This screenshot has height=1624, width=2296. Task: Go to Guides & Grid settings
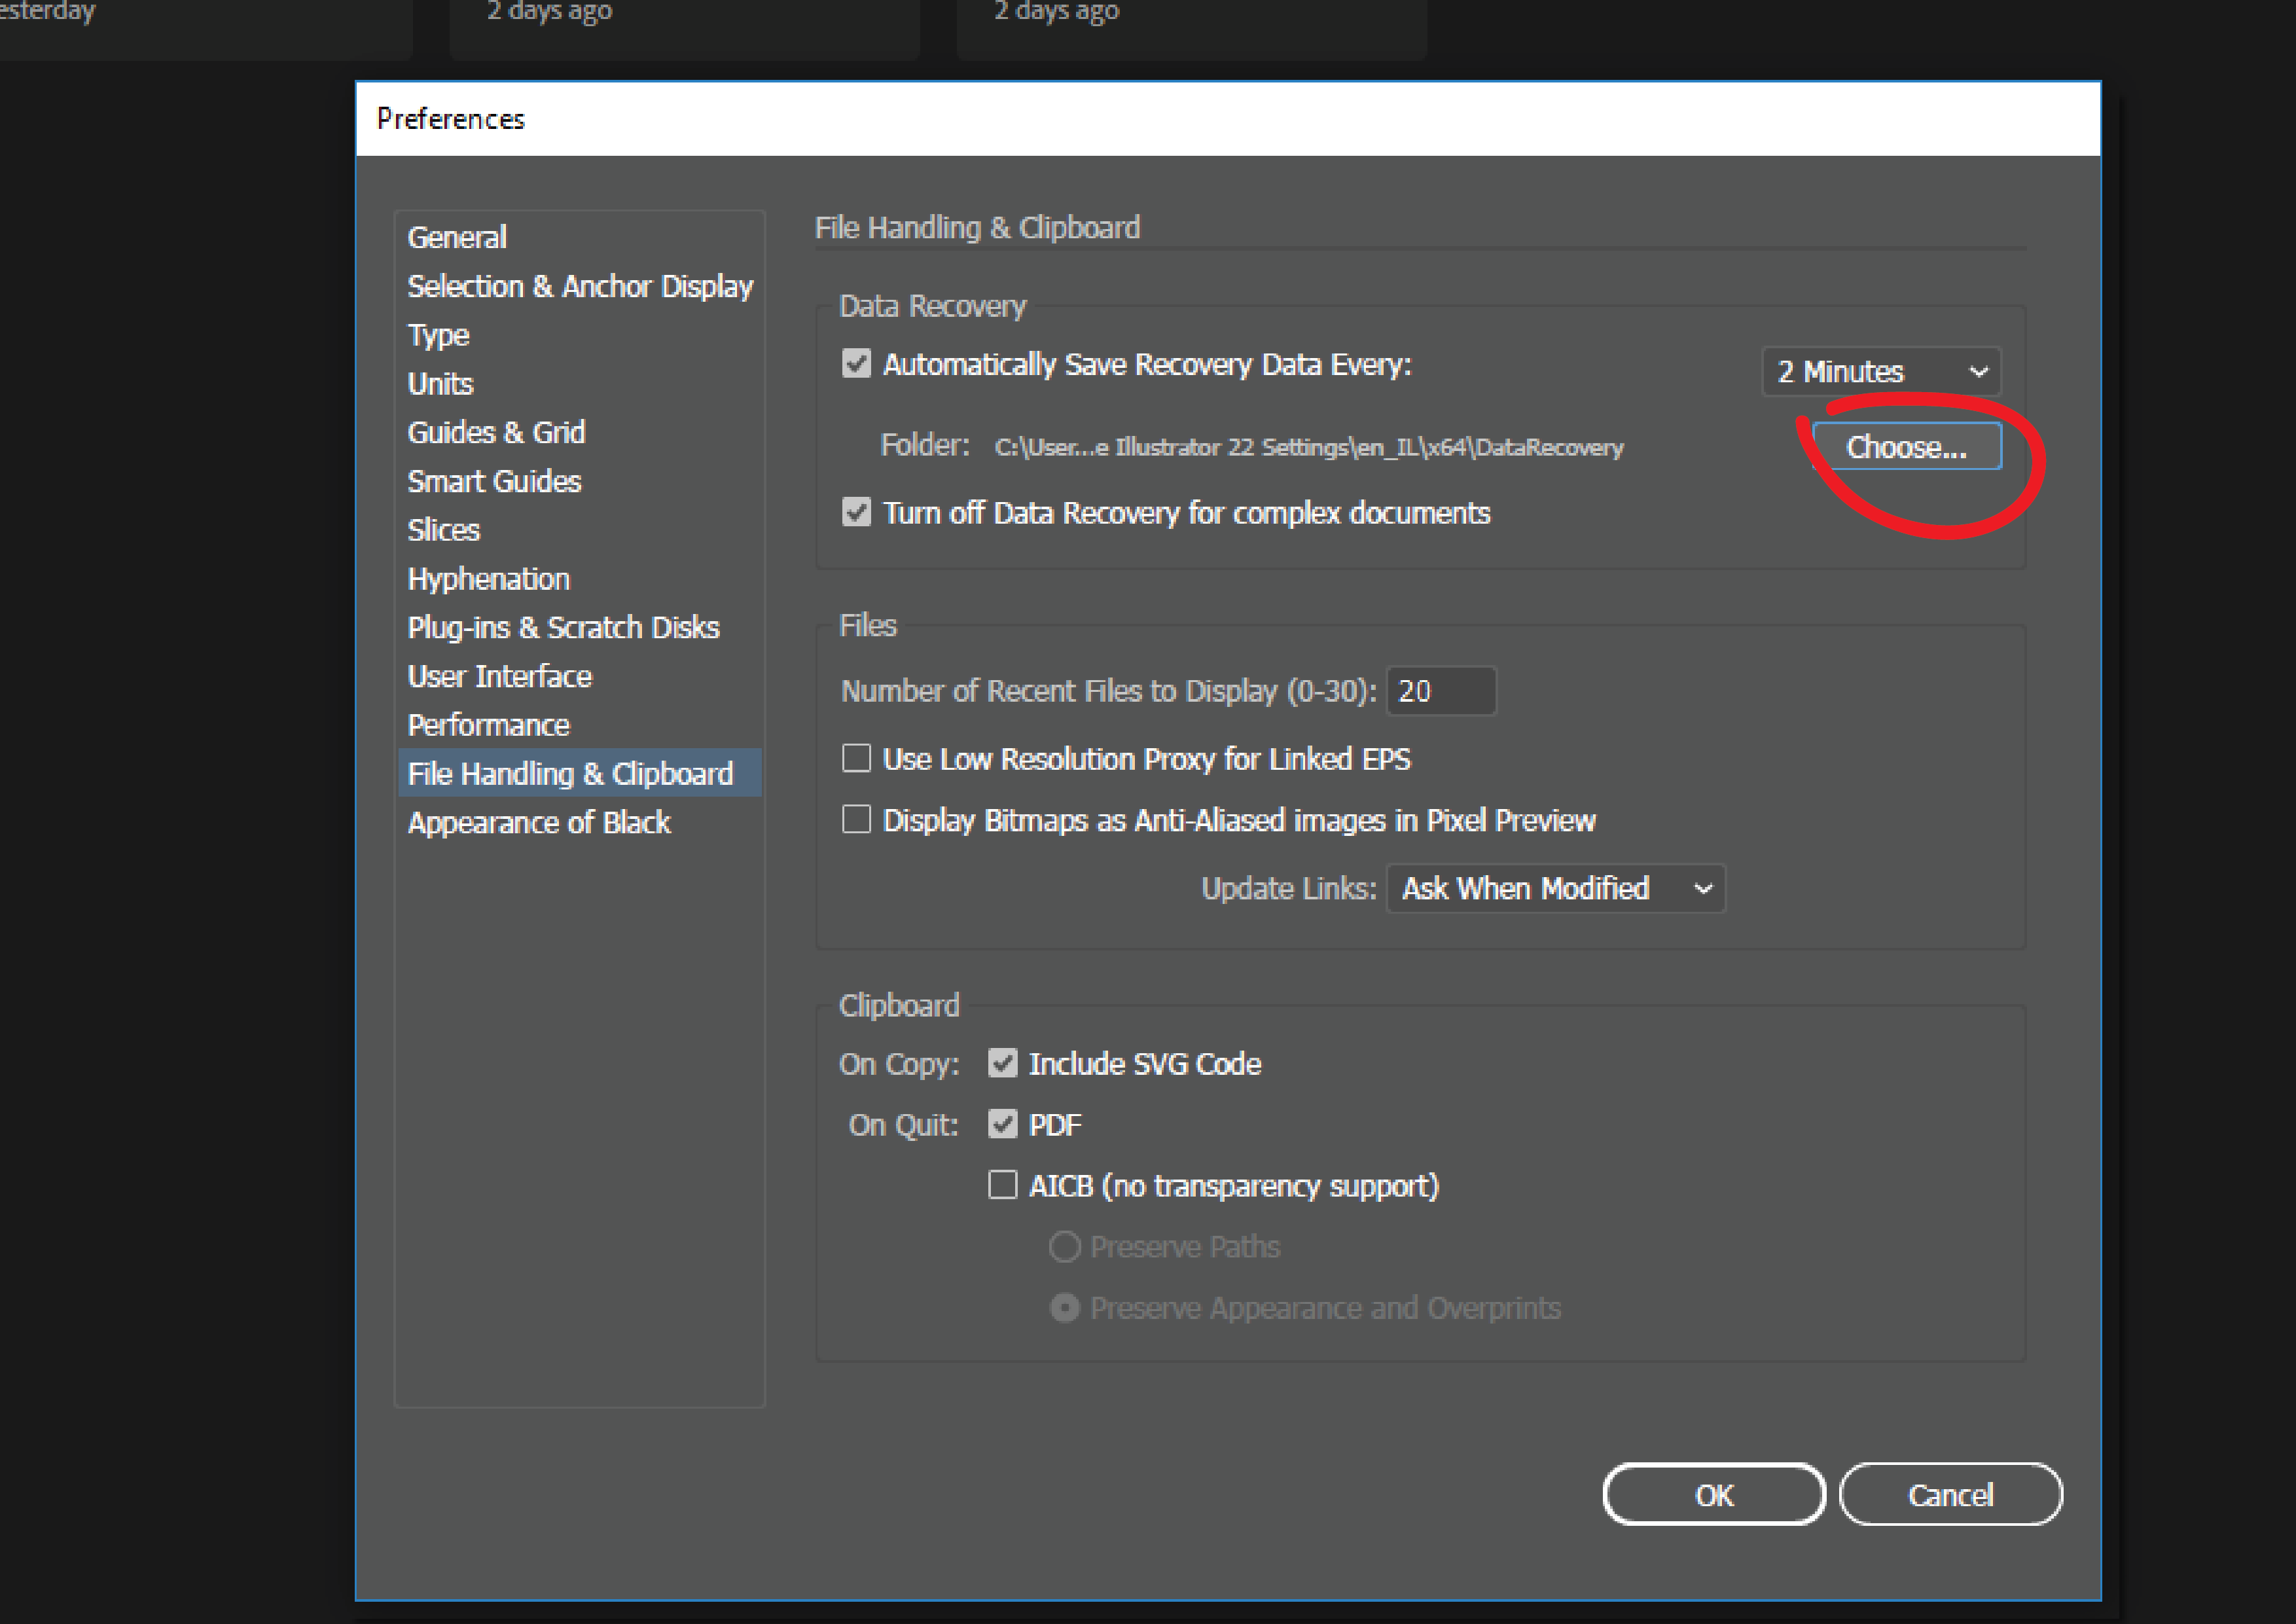pyautogui.click(x=496, y=432)
